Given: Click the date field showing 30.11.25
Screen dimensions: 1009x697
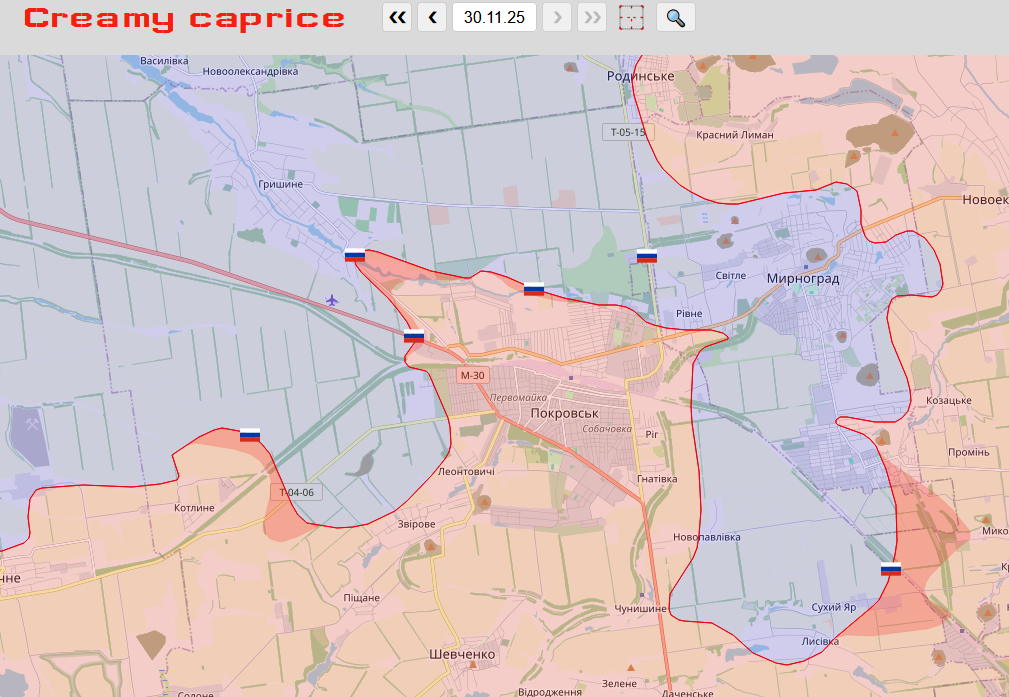Looking at the screenshot, I should (494, 17).
